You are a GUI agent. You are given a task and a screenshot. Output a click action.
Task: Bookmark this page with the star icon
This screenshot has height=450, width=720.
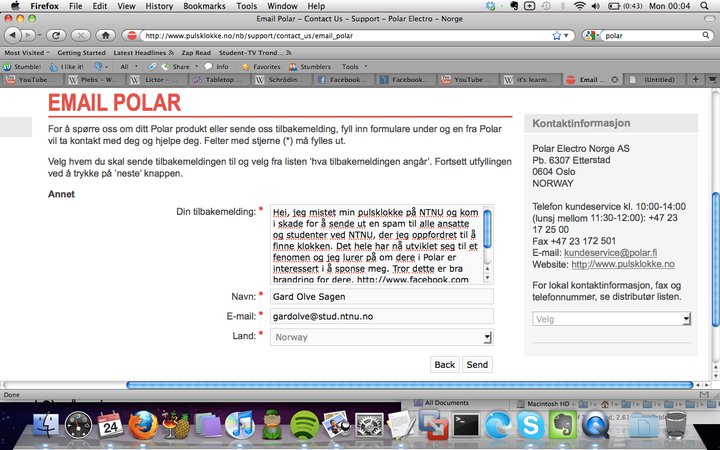(557, 35)
